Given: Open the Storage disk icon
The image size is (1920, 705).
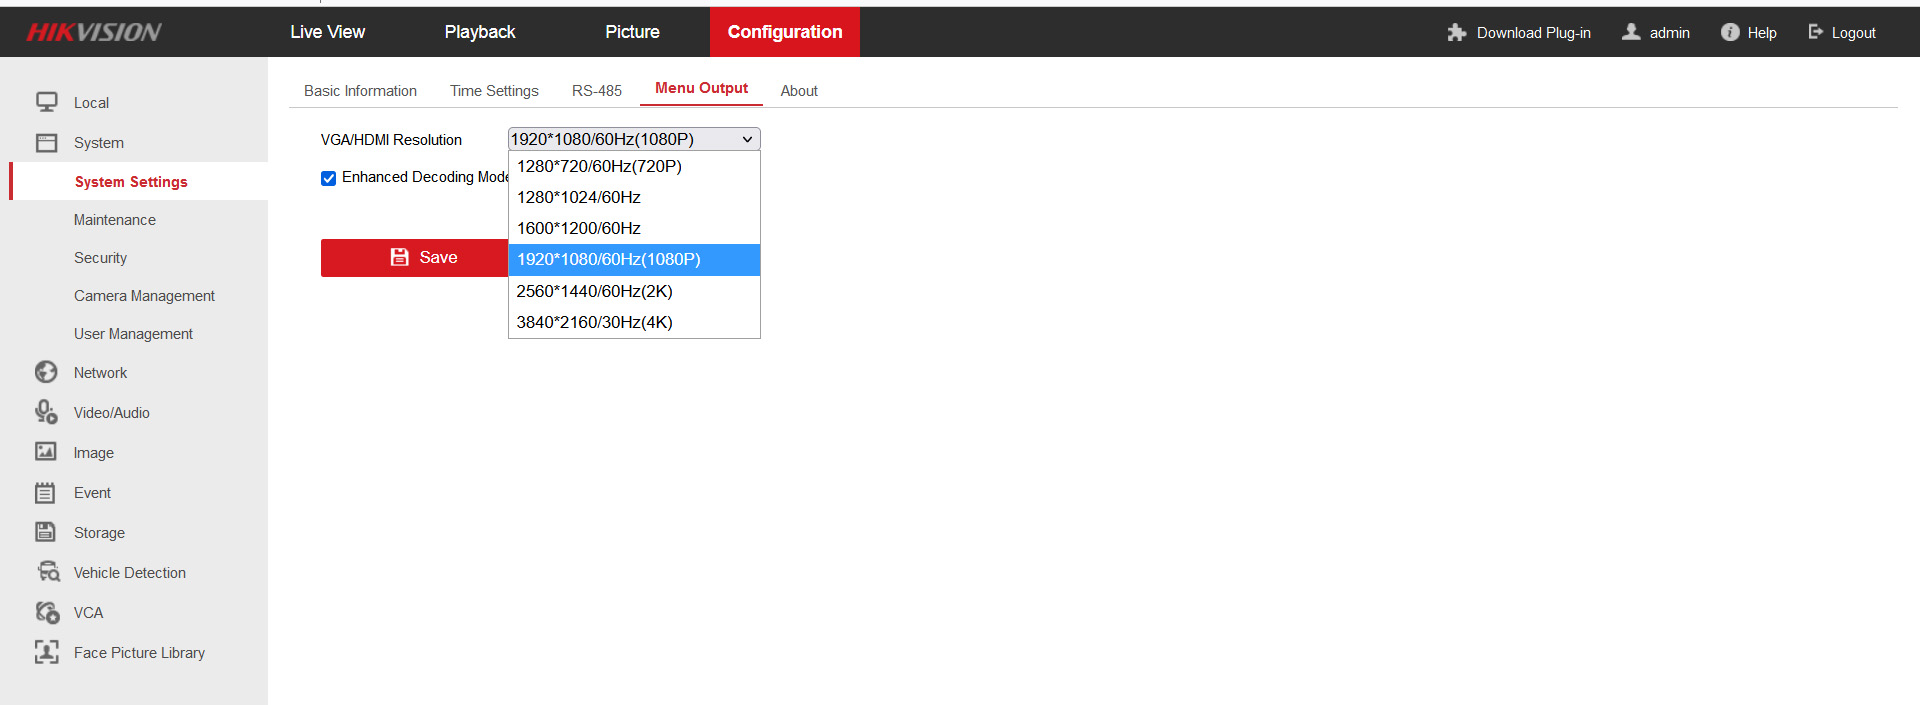Looking at the screenshot, I should click(46, 532).
